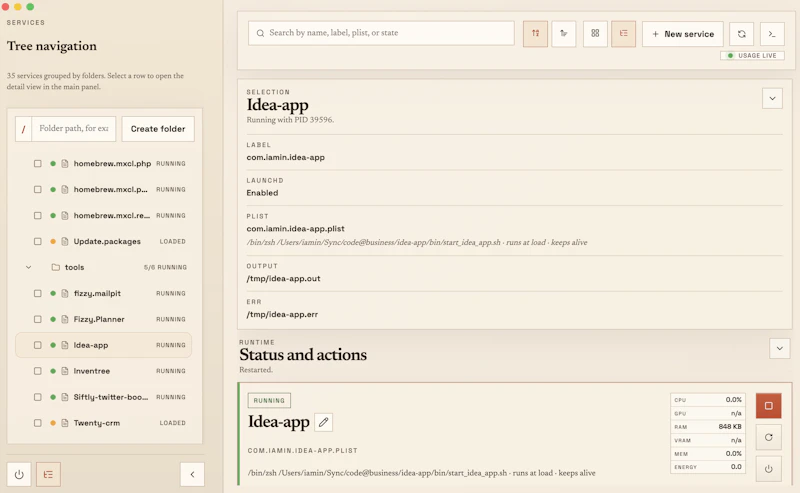Check the Inventree checkbox
This screenshot has height=493, width=800.
pos(38,371)
